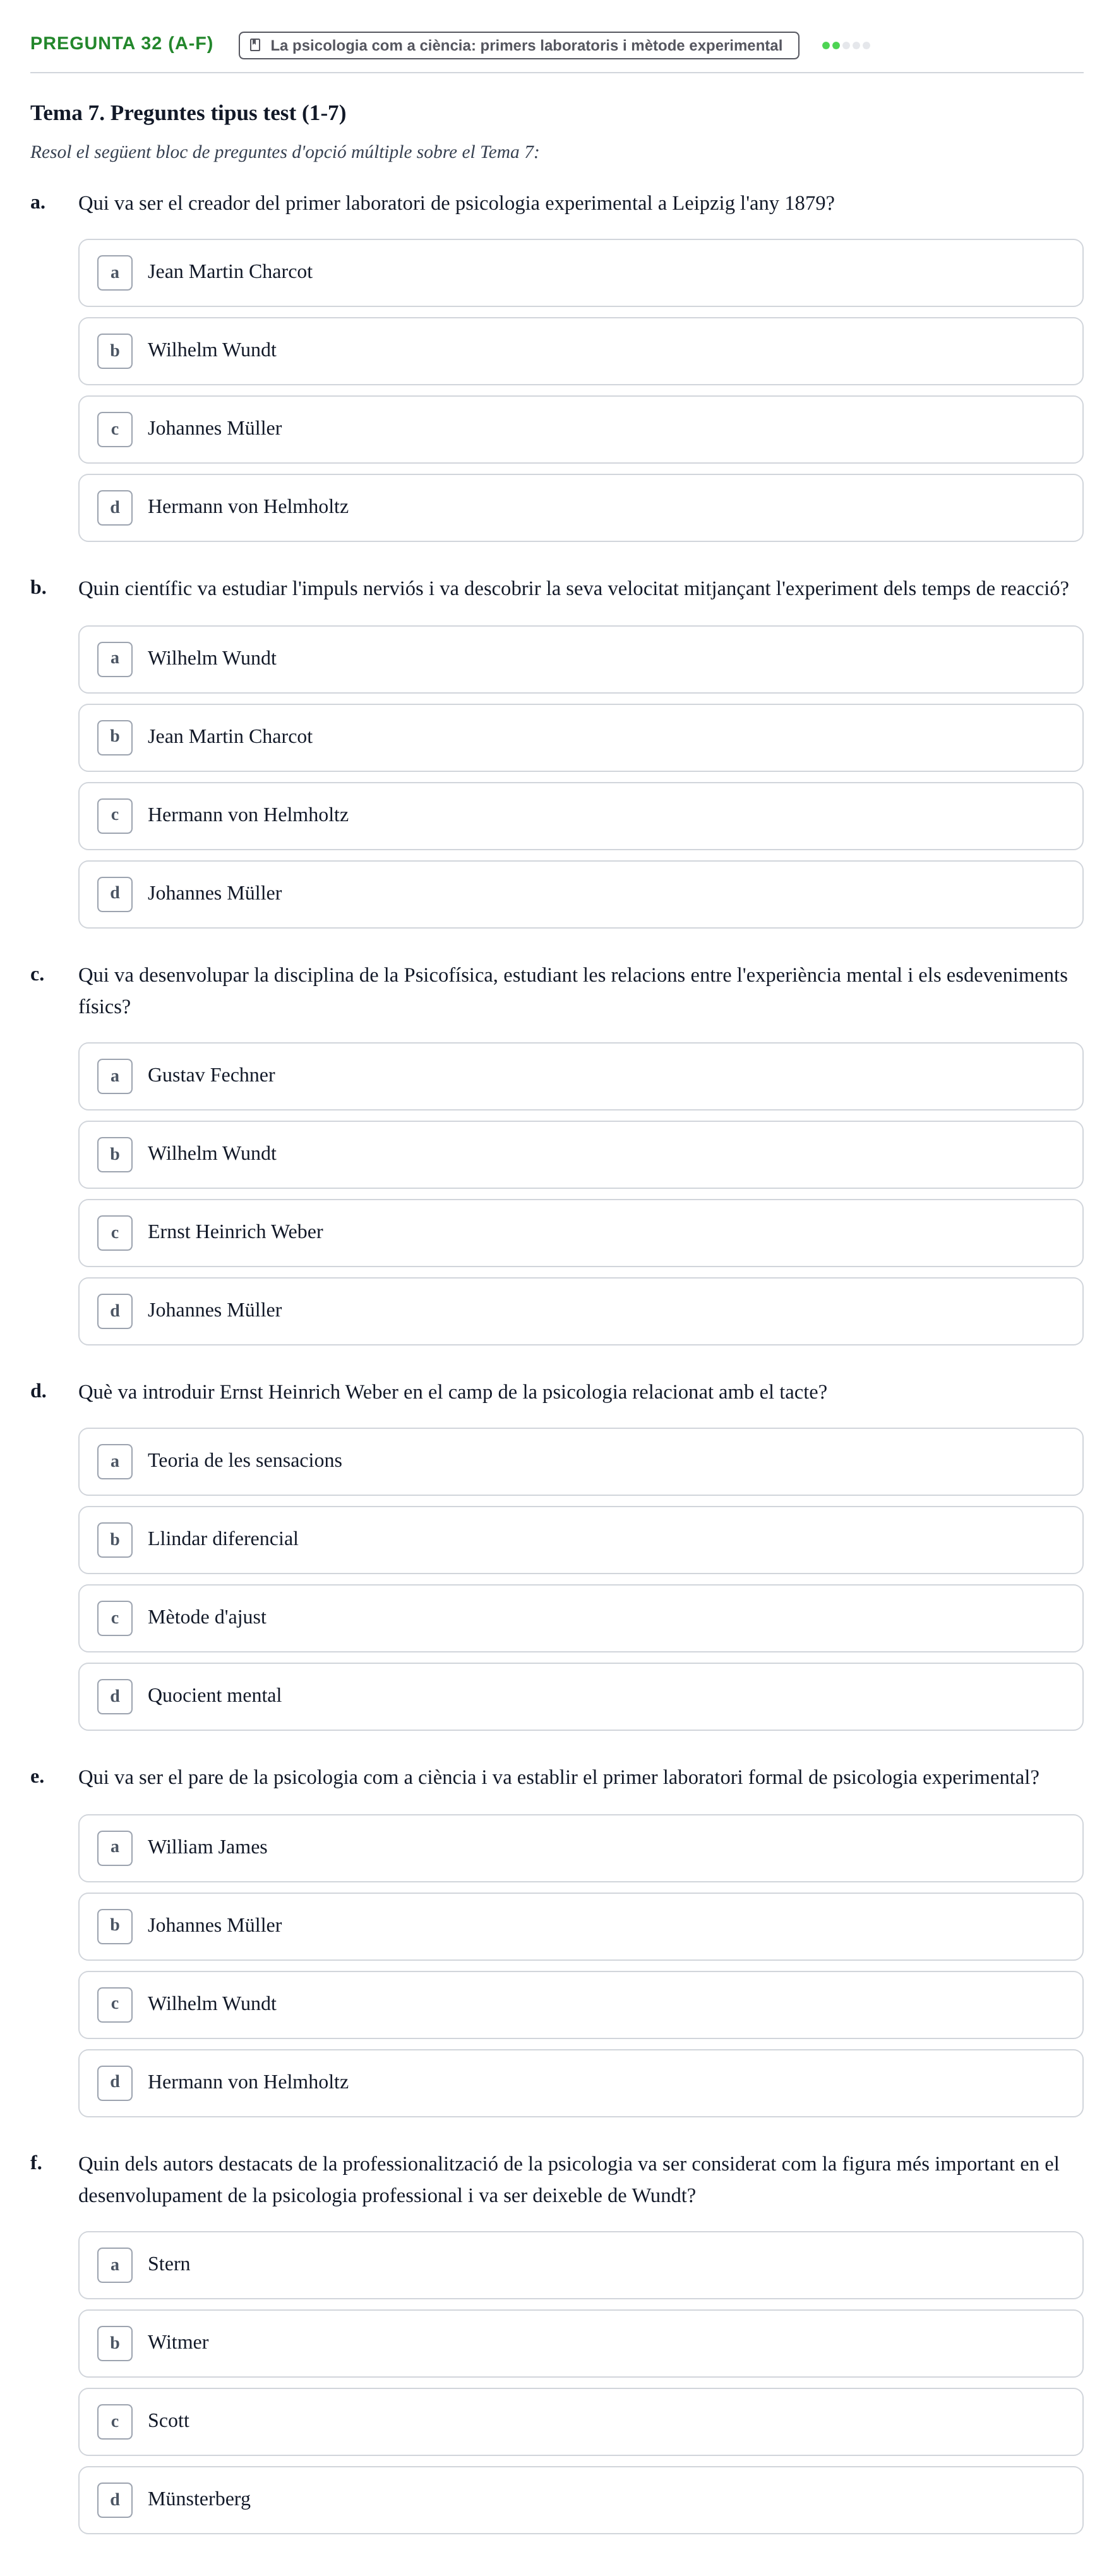Select Teoria de les sensacions option

(580, 1462)
